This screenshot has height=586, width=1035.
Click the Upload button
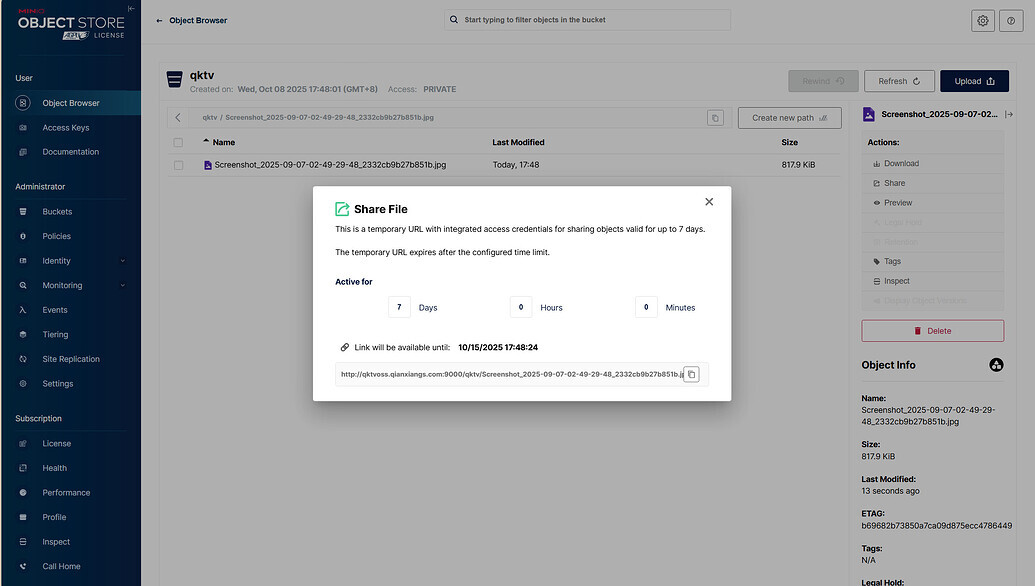974,81
